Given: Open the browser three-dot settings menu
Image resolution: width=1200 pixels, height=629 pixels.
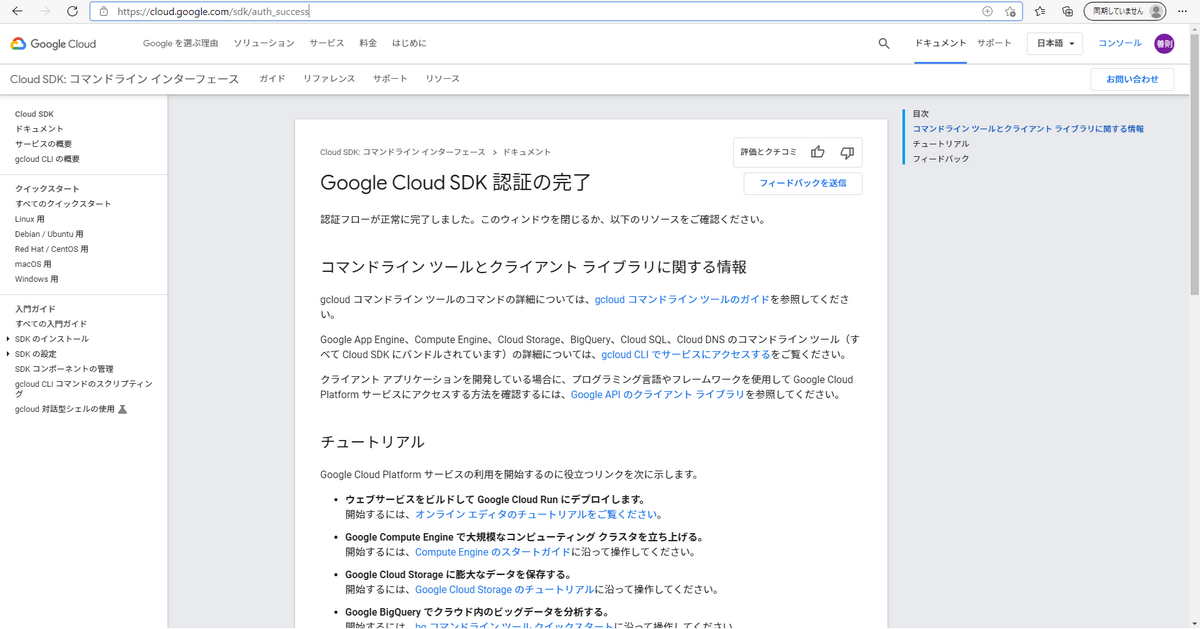Looking at the screenshot, I should pos(1184,11).
